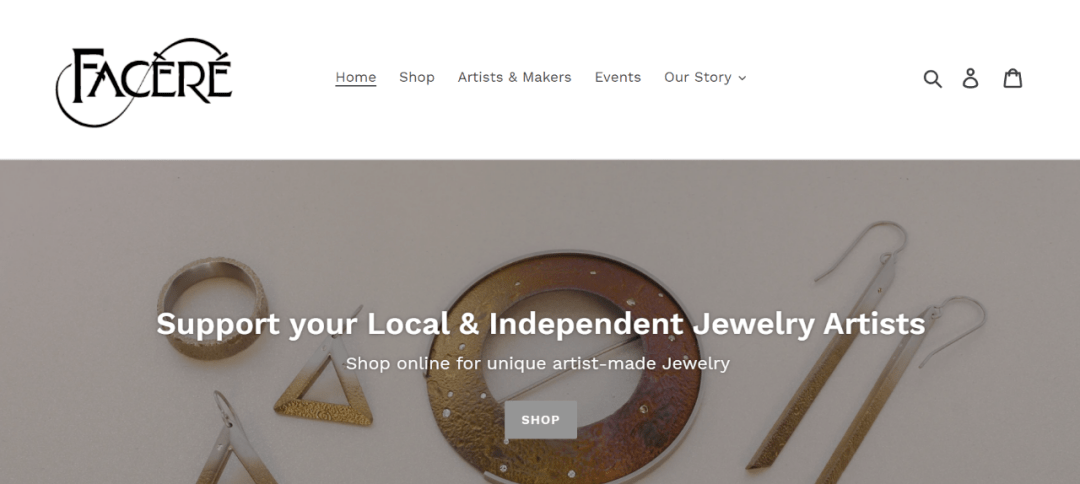The width and height of the screenshot is (1080, 484).
Task: Open the search magnifier icon
Action: [932, 78]
